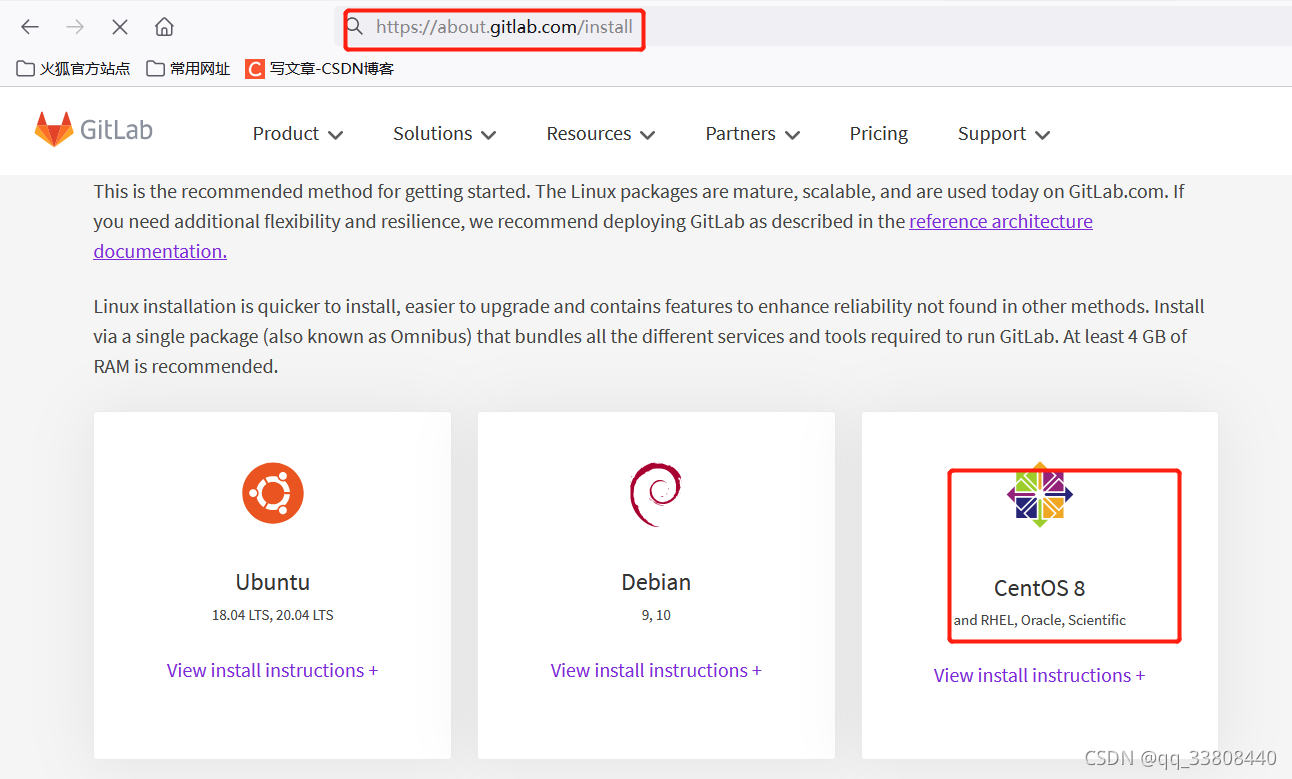Image resolution: width=1292 pixels, height=779 pixels.
Task: Click the GitLab wordmark text
Action: [x=116, y=130]
